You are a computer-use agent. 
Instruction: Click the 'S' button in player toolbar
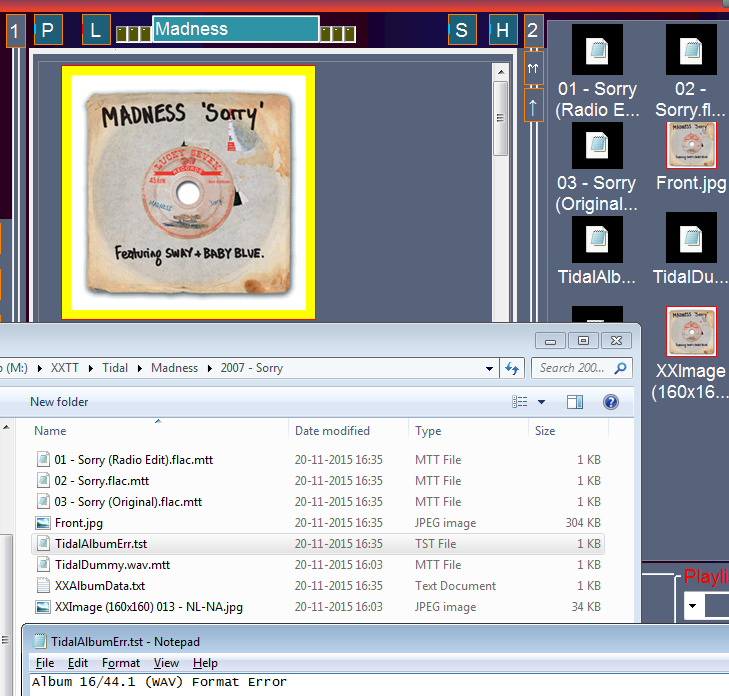tap(462, 30)
